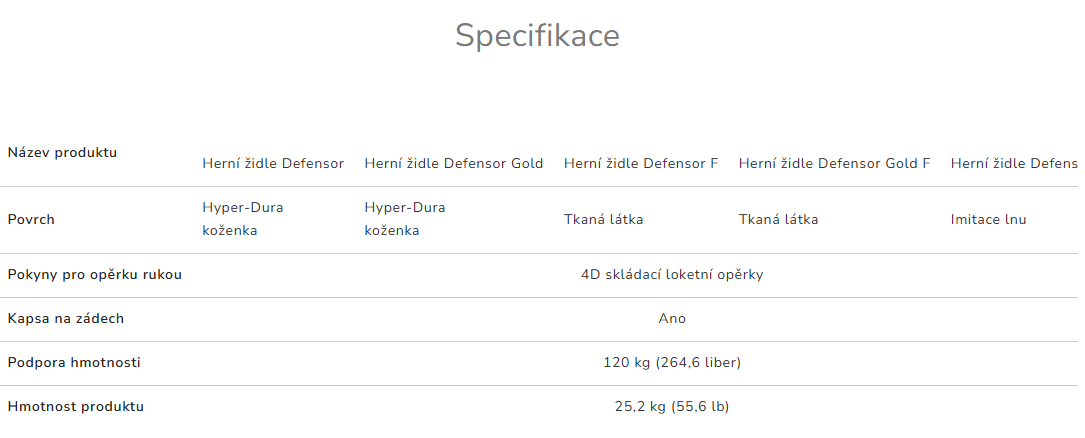The height and width of the screenshot is (438, 1085).
Task: Select the Imitace lnu surface cell
Action: coord(988,220)
